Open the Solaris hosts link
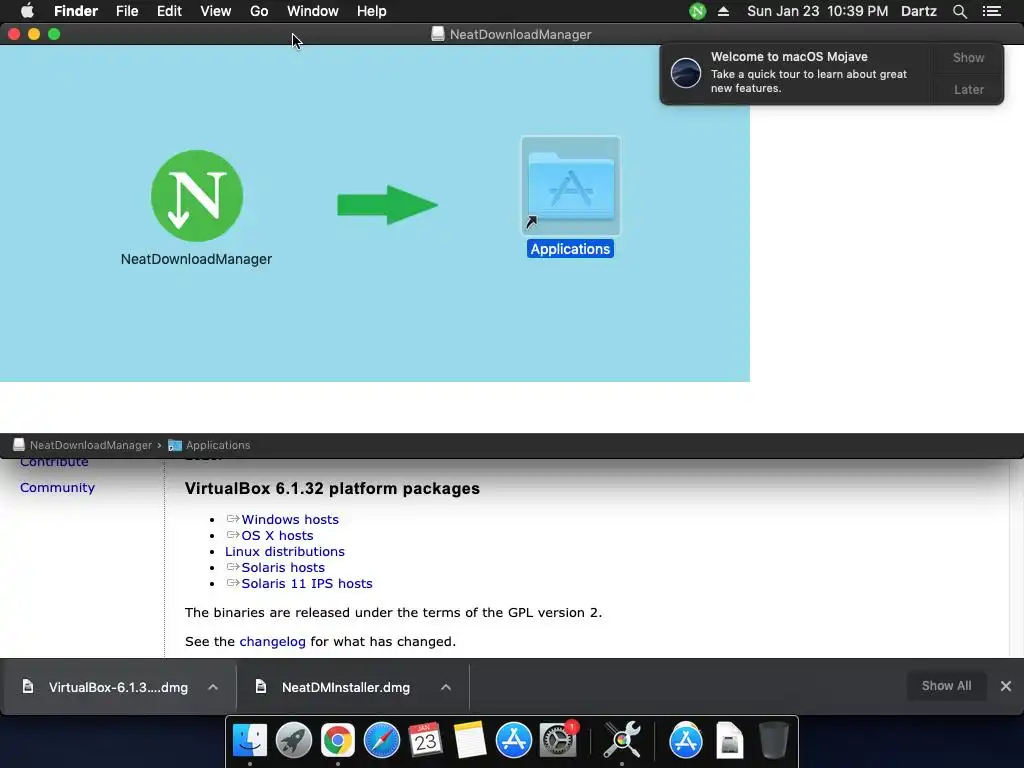 pos(283,568)
